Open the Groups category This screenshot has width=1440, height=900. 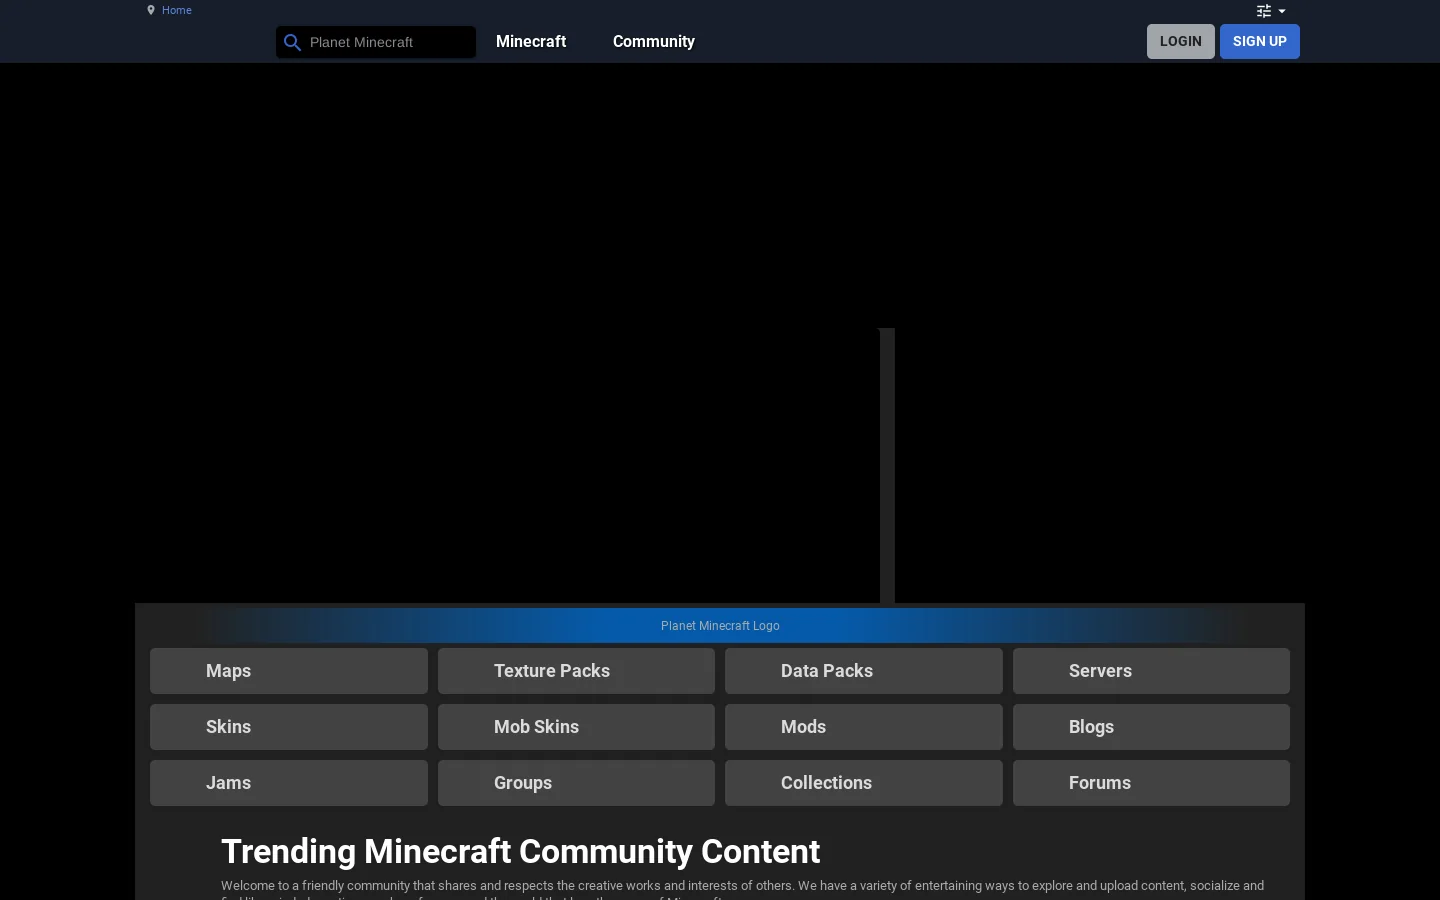click(576, 783)
